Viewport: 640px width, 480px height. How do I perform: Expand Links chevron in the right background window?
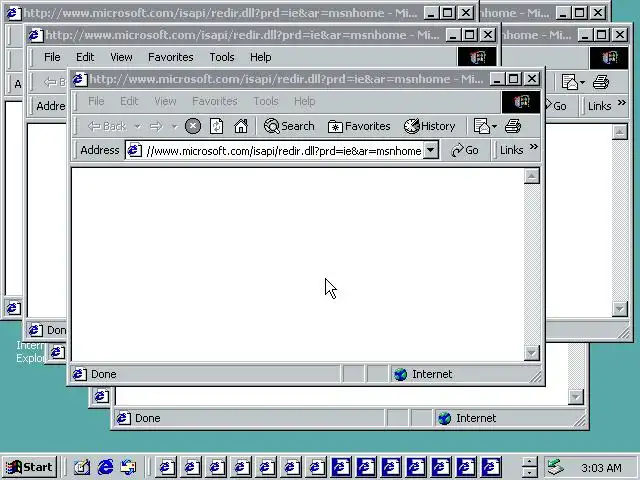click(622, 103)
